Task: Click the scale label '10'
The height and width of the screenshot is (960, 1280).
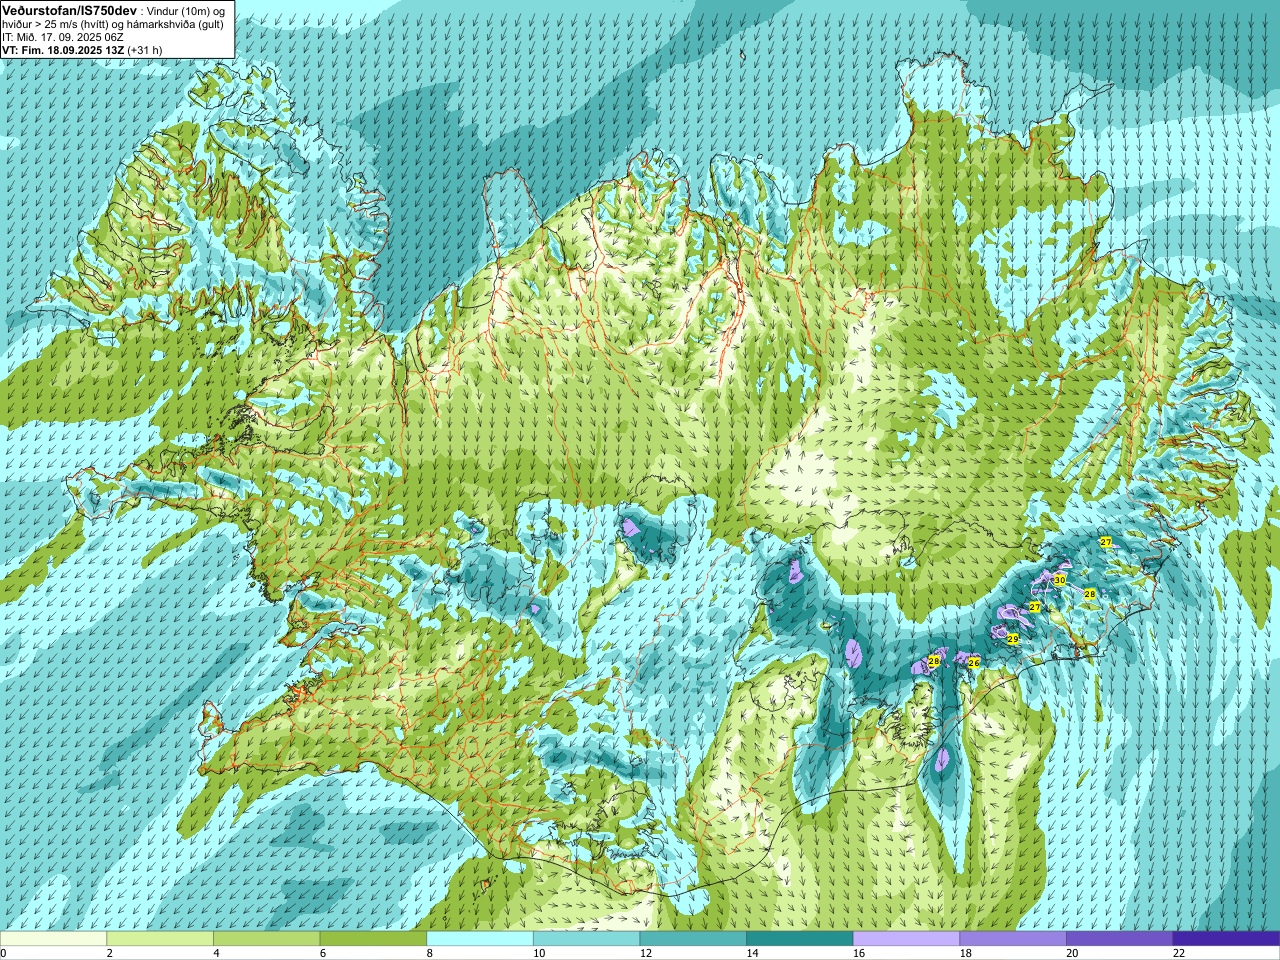Action: tap(539, 953)
